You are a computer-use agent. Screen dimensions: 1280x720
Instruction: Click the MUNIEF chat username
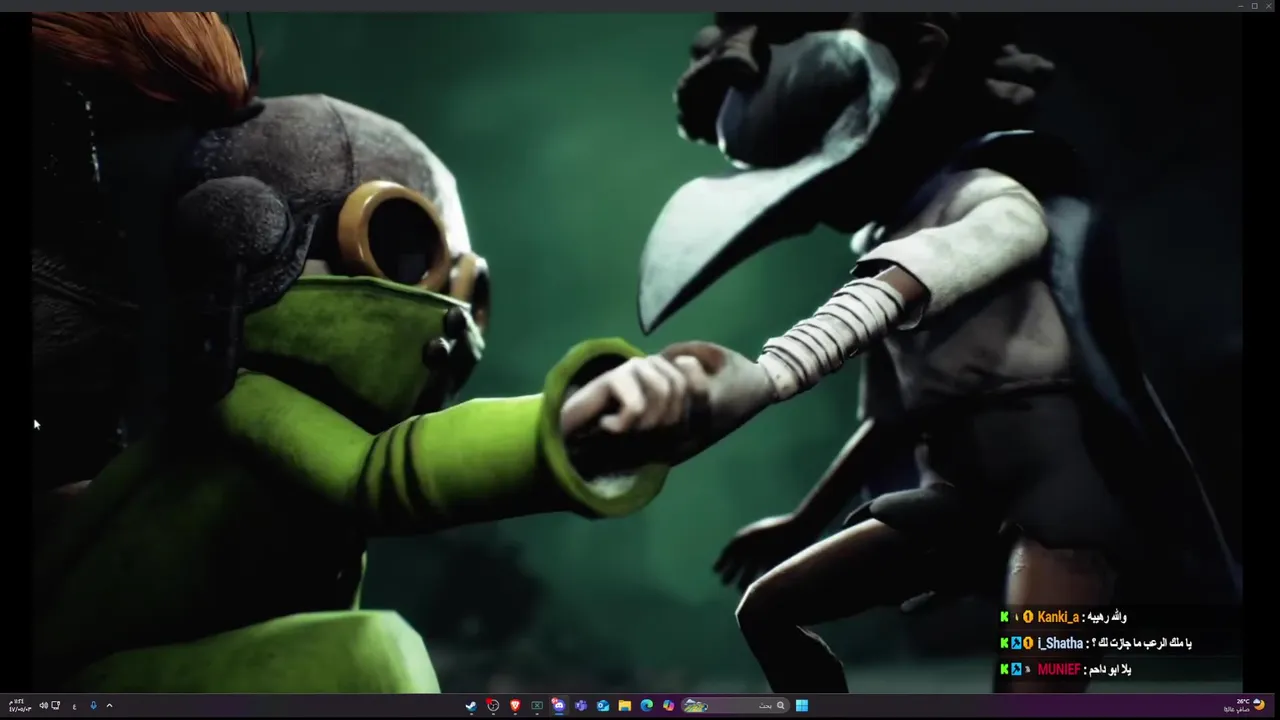click(x=1059, y=669)
